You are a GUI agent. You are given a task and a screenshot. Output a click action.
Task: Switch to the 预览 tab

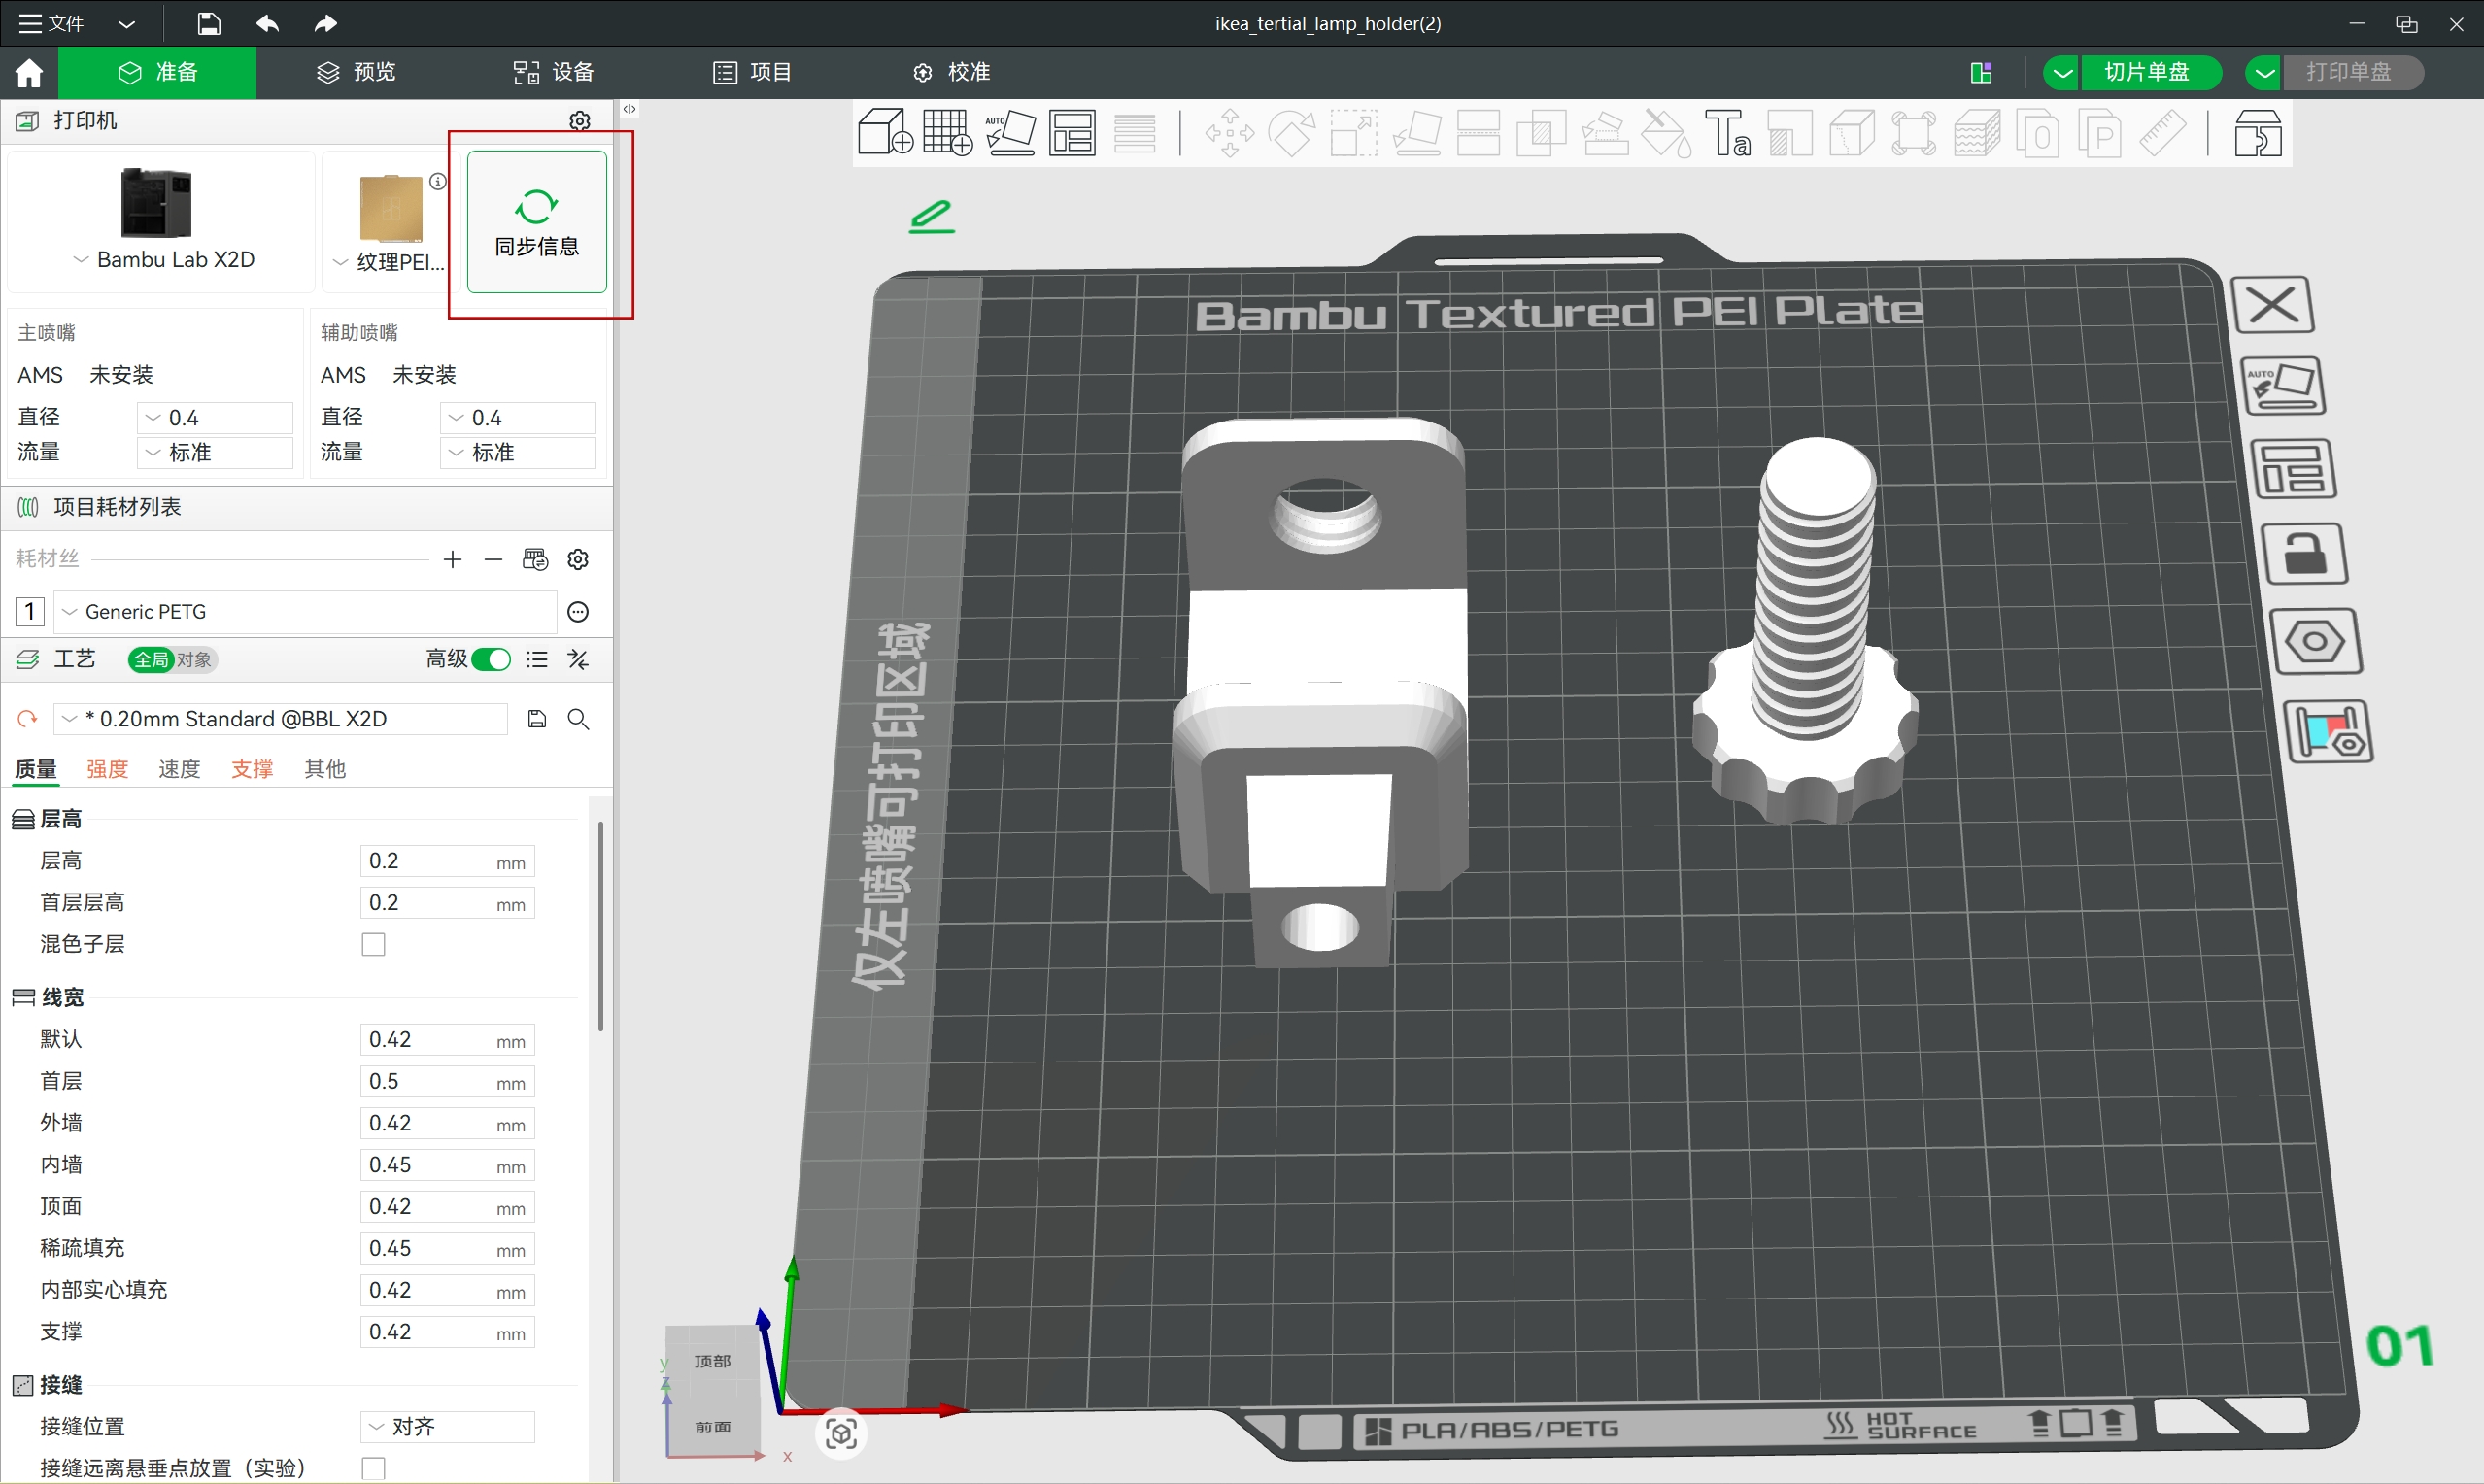(x=356, y=72)
